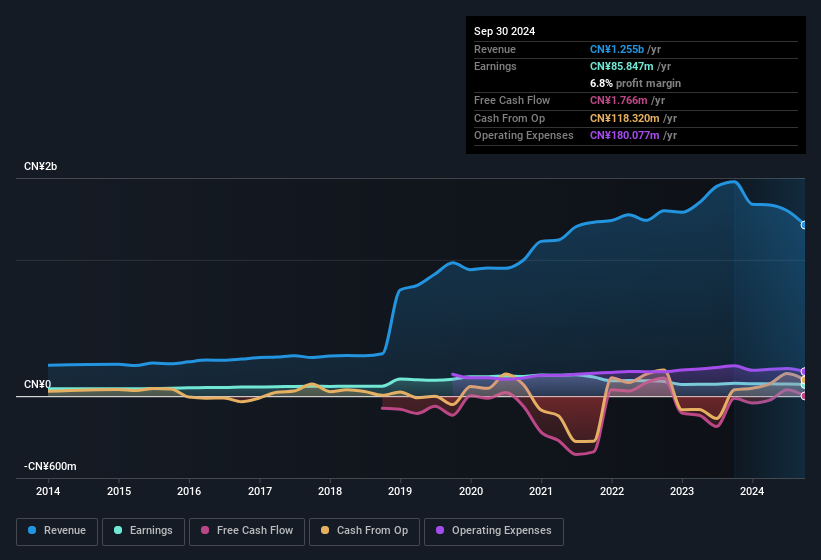Viewport: 821px width, 560px height.
Task: Click the Operating Expenses label in tooltip
Action: pyautogui.click(x=524, y=135)
